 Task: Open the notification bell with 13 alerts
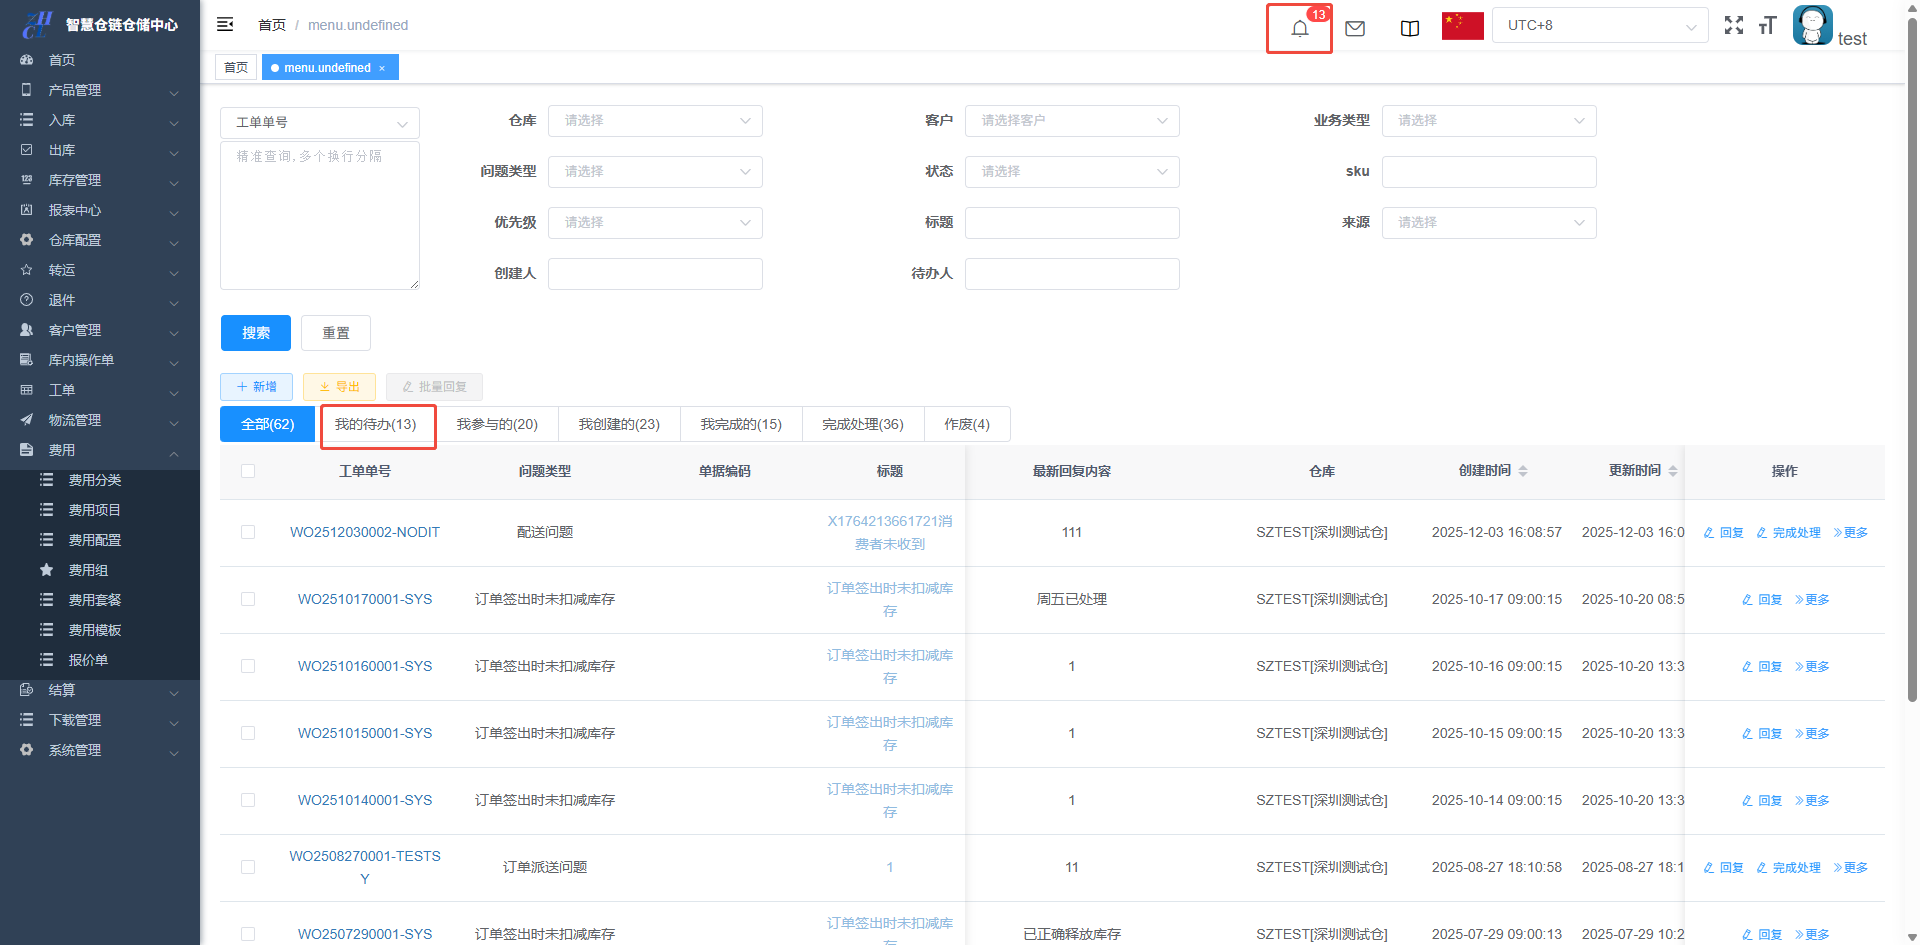[1299, 28]
